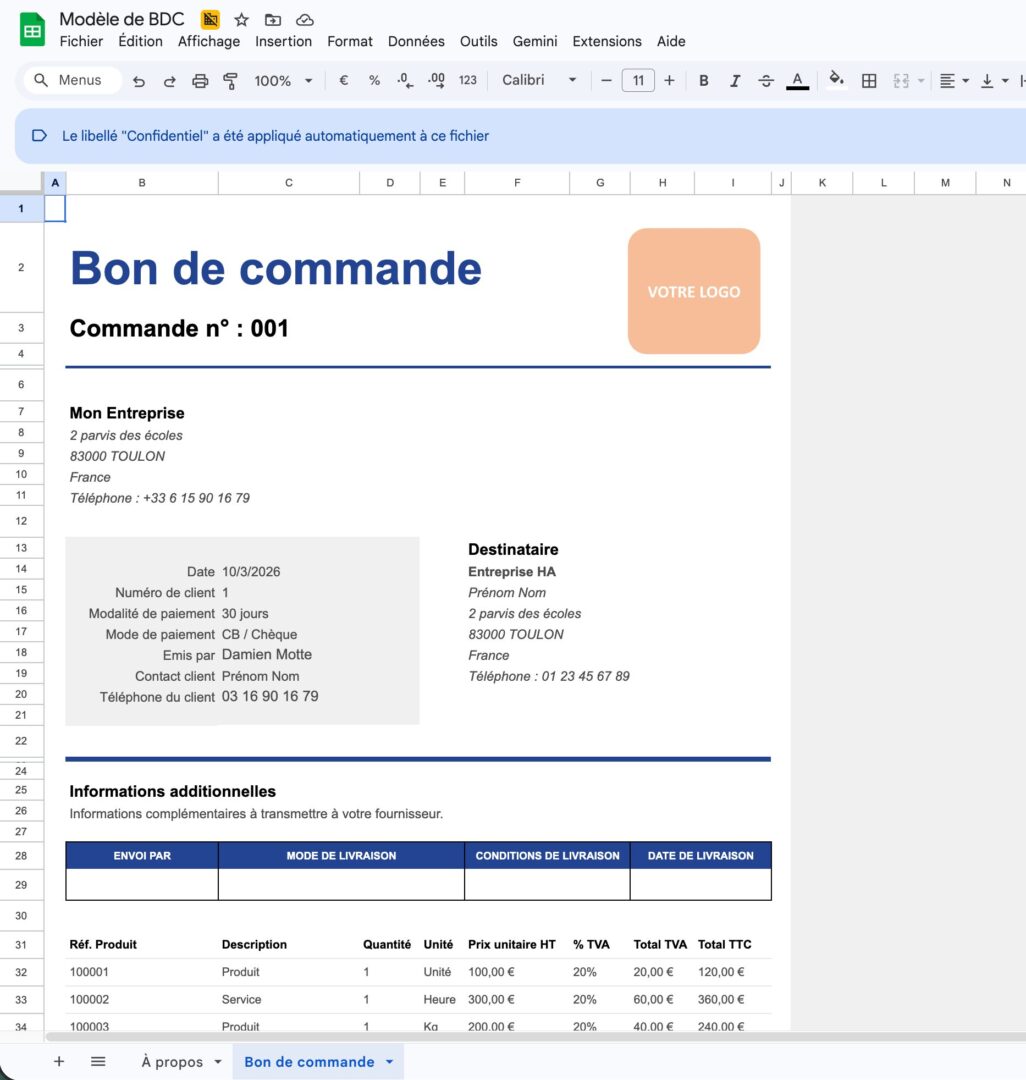1026x1080 pixels.
Task: Redo the last action
Action: (x=169, y=81)
